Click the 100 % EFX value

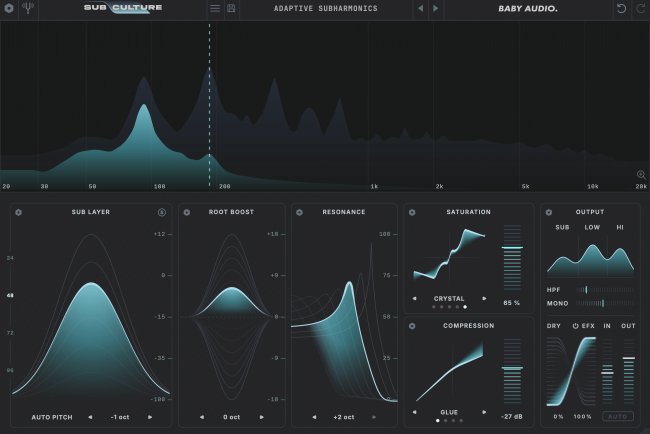(582, 417)
